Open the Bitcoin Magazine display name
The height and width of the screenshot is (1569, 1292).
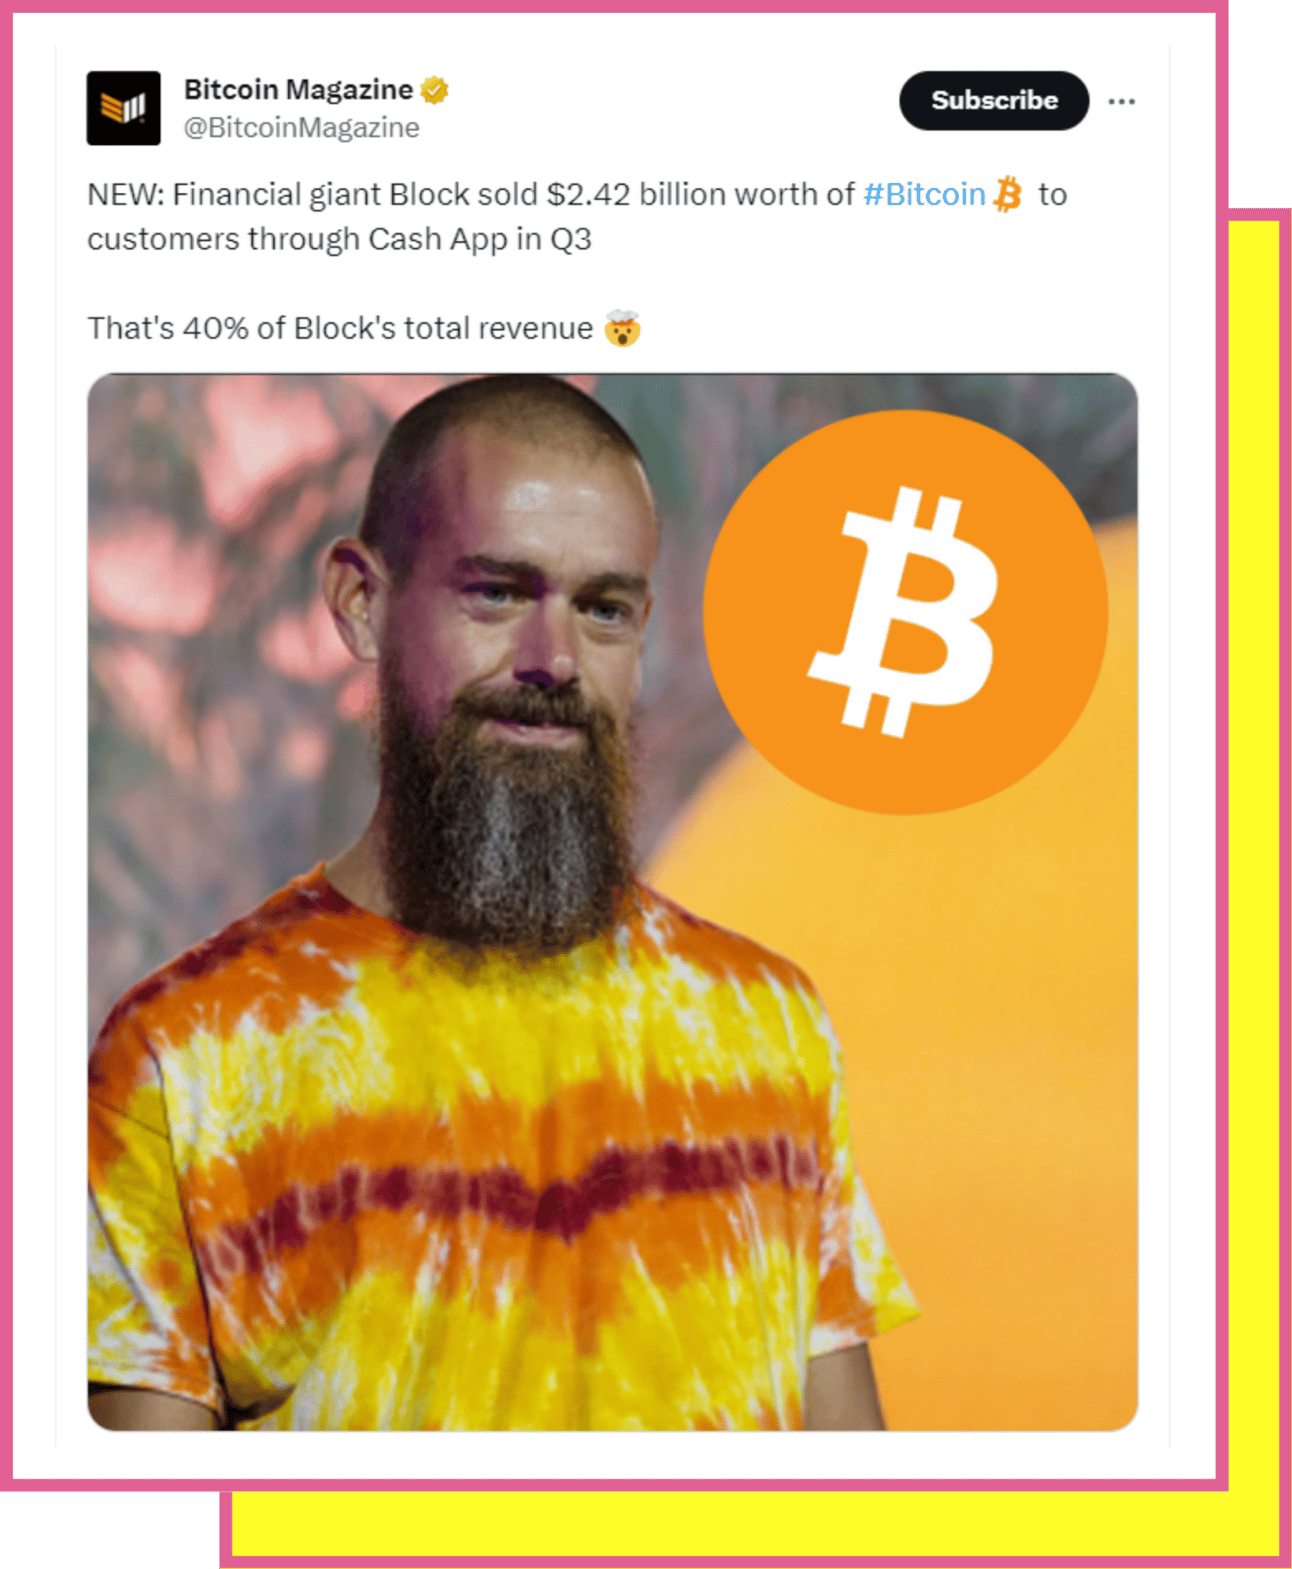point(298,90)
